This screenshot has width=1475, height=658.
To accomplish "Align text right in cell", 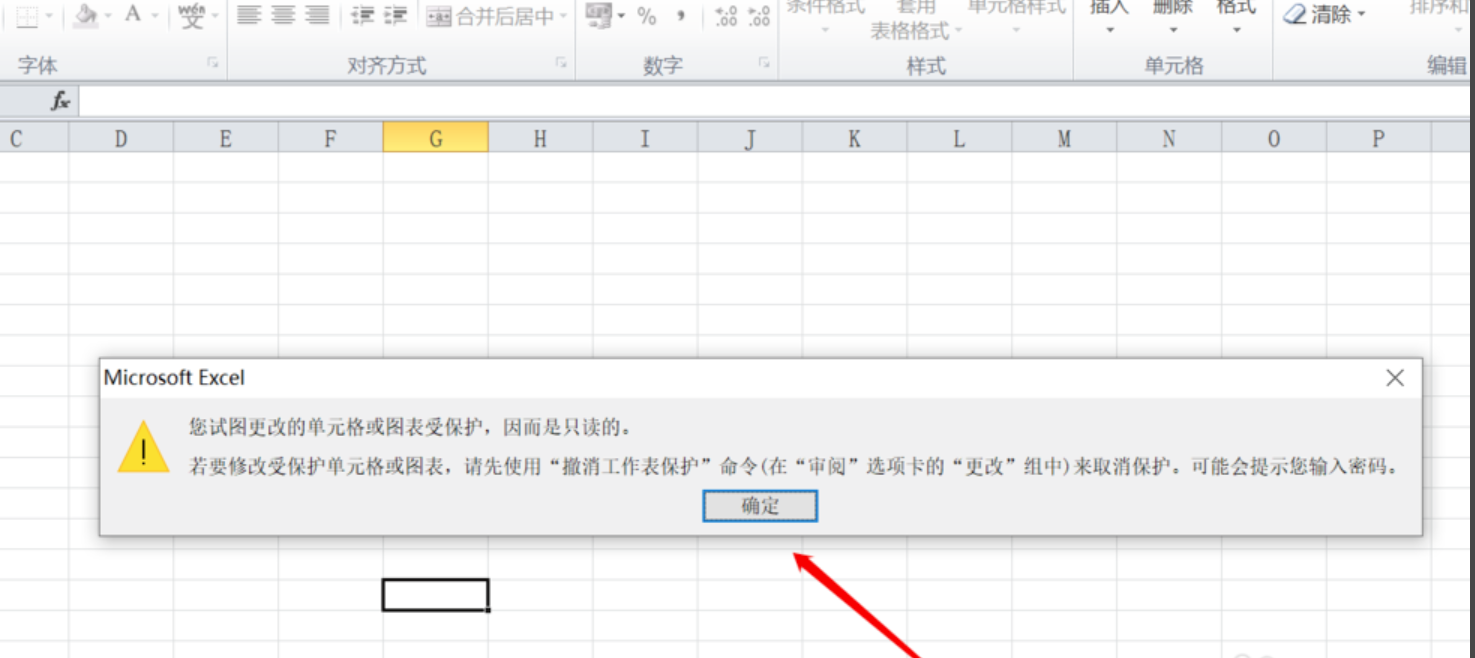I will (x=317, y=15).
